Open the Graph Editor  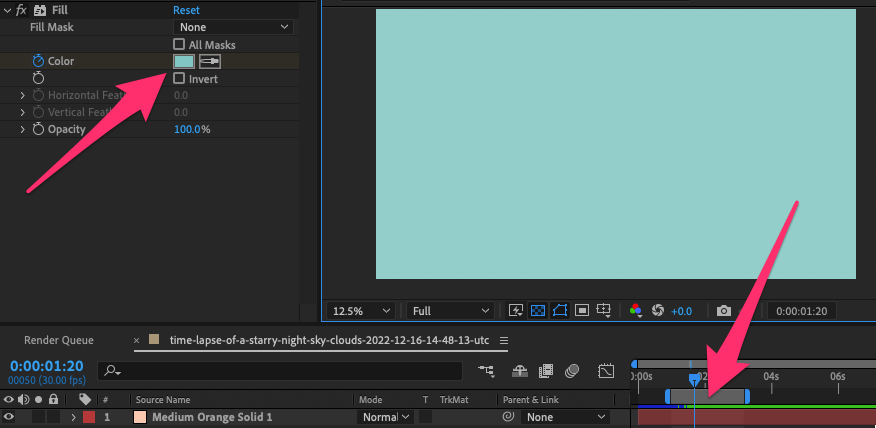pyautogui.click(x=606, y=370)
